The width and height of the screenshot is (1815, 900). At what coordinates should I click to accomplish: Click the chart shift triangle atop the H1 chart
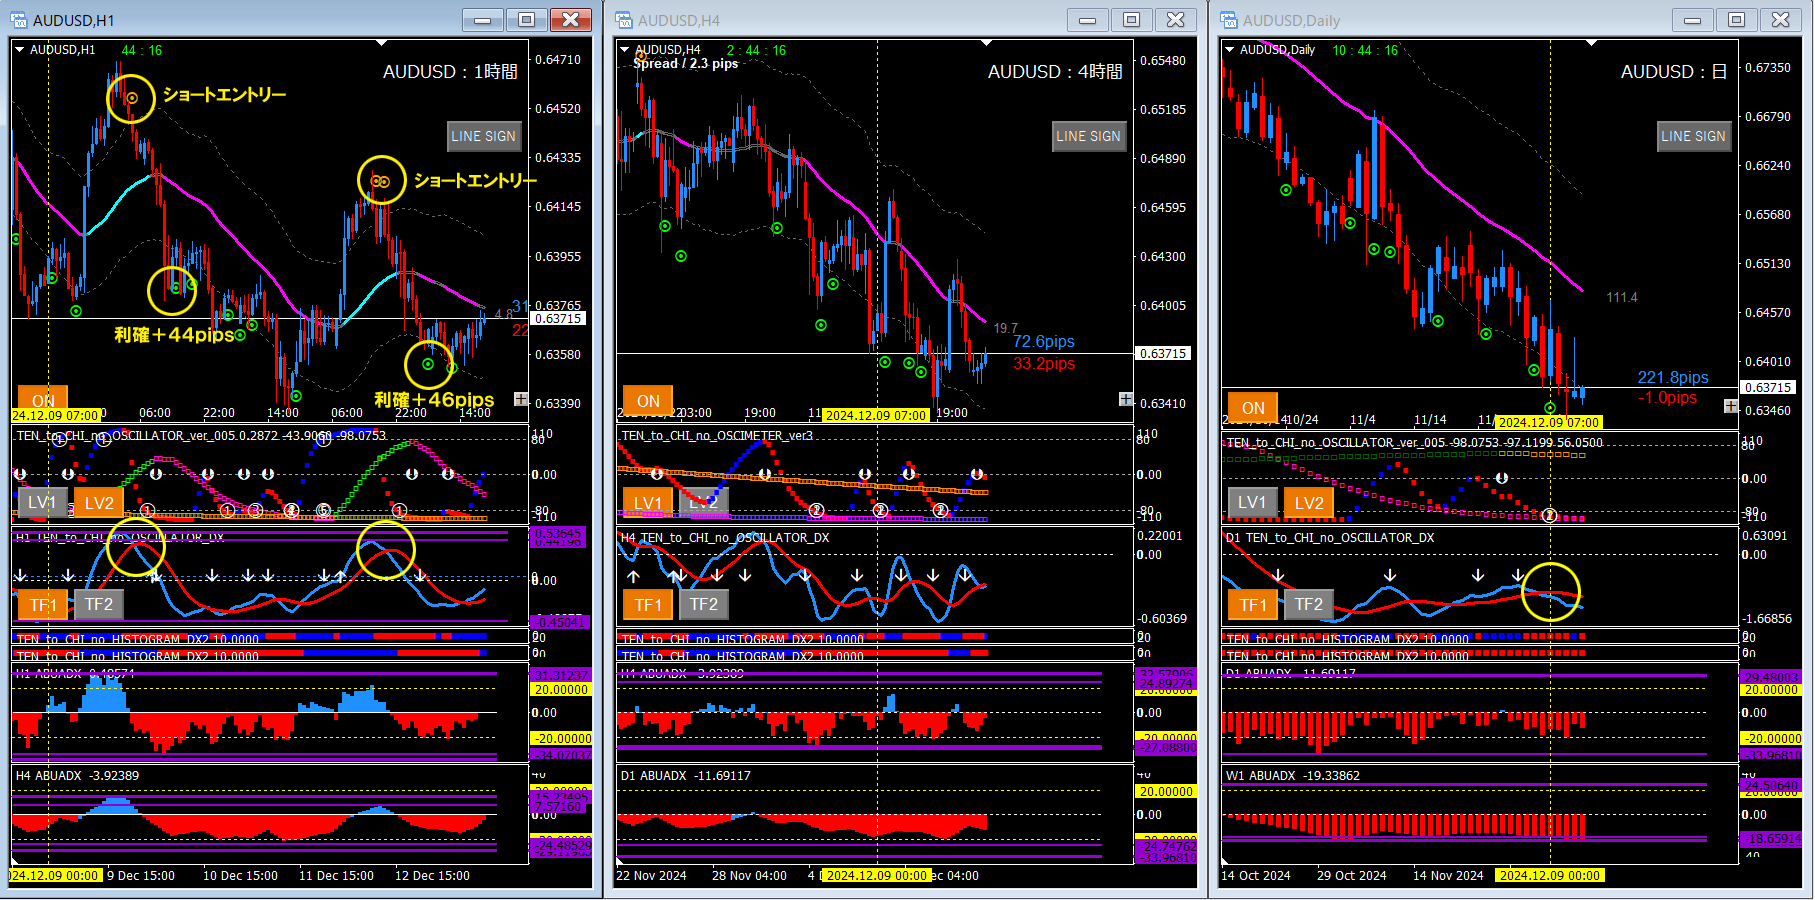(381, 43)
